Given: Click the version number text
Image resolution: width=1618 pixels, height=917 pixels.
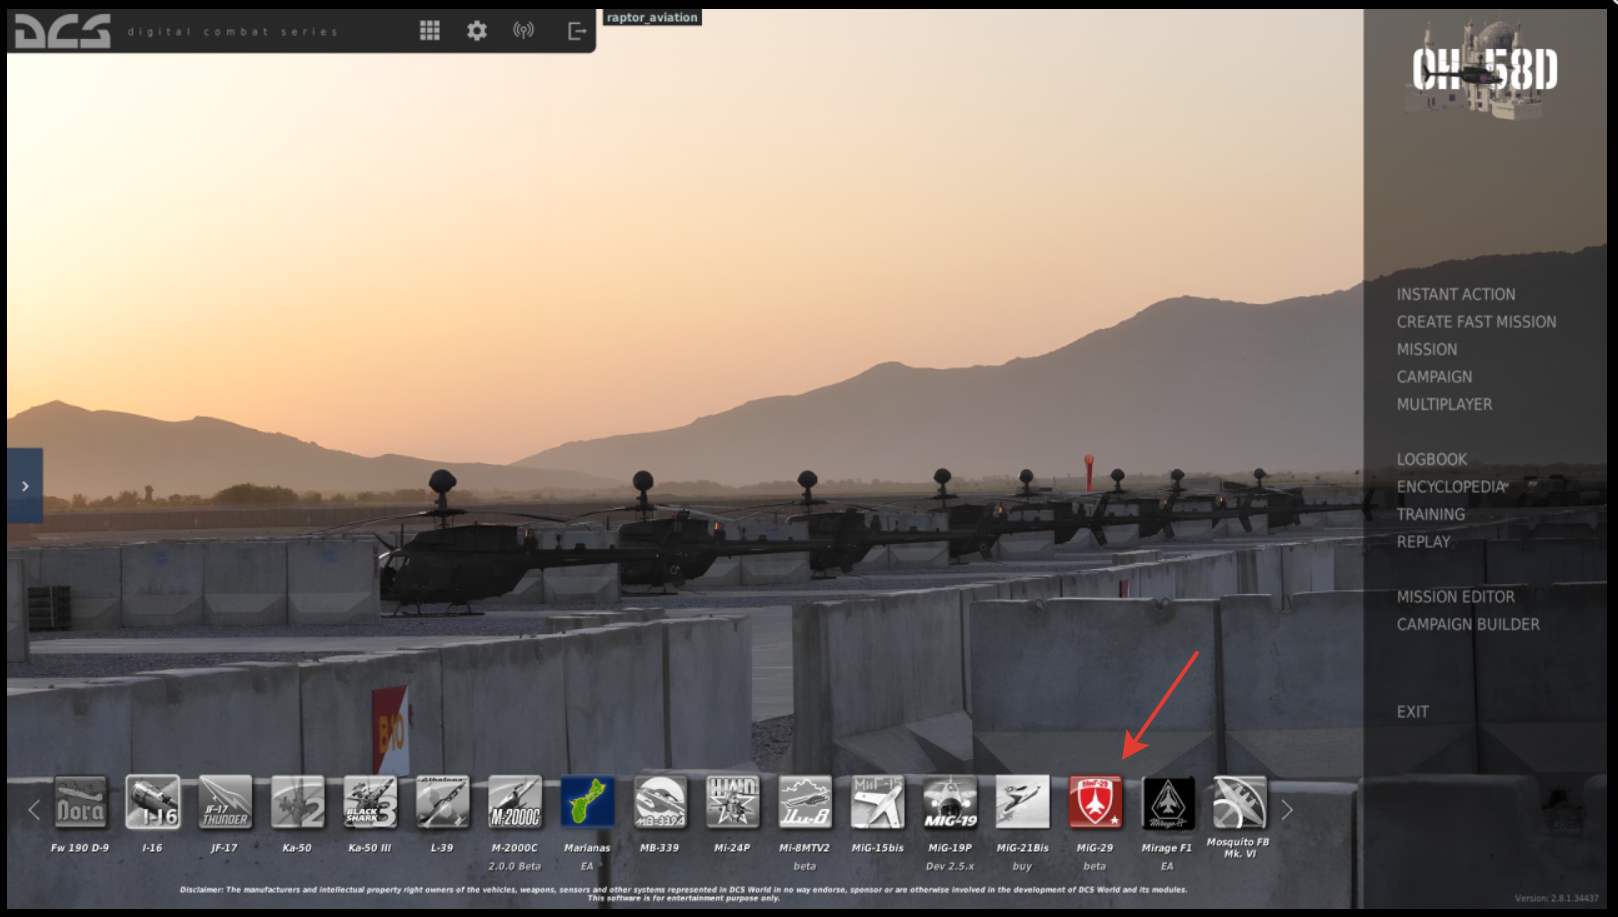Looking at the screenshot, I should 1556,899.
